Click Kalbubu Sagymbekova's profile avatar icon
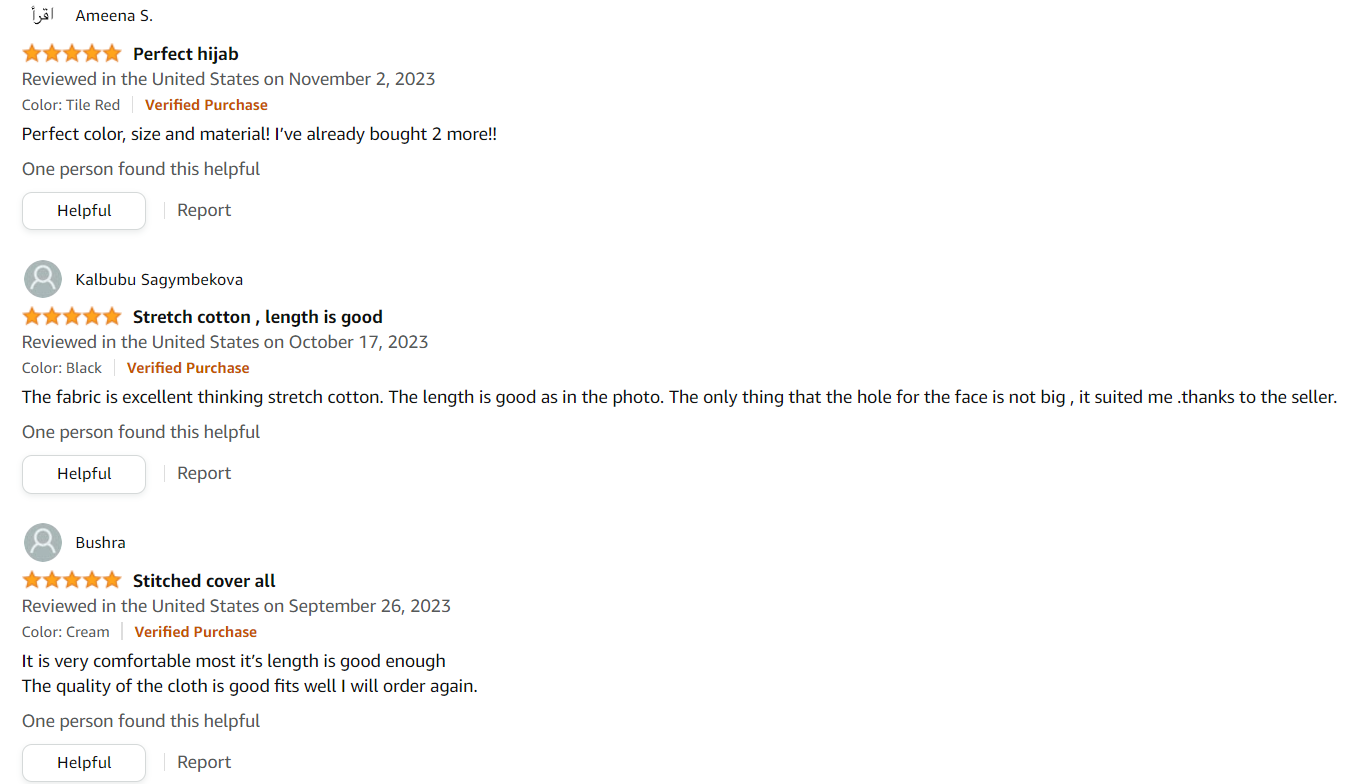The height and width of the screenshot is (784, 1359). [x=43, y=279]
